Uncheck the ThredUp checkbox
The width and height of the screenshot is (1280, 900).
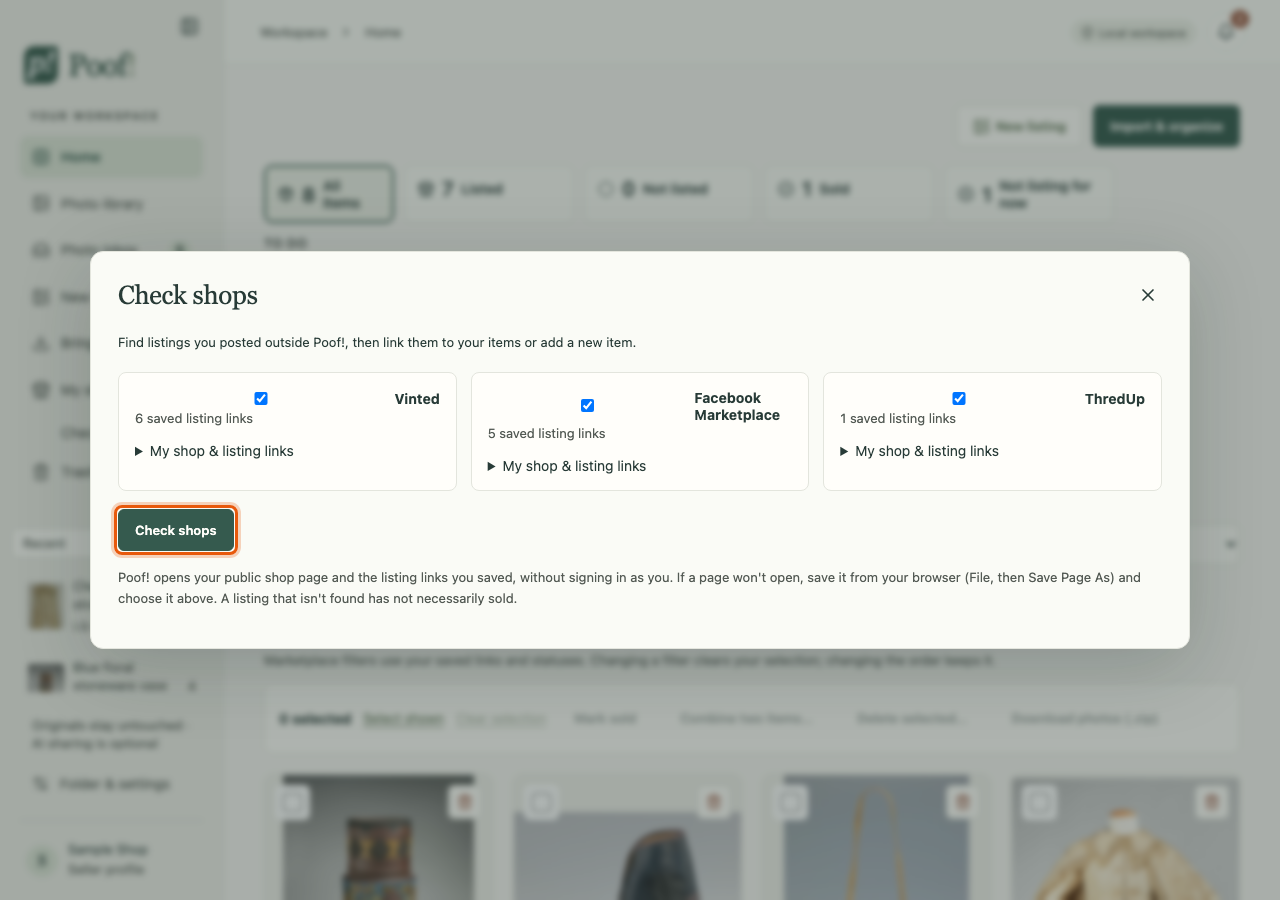[959, 398]
